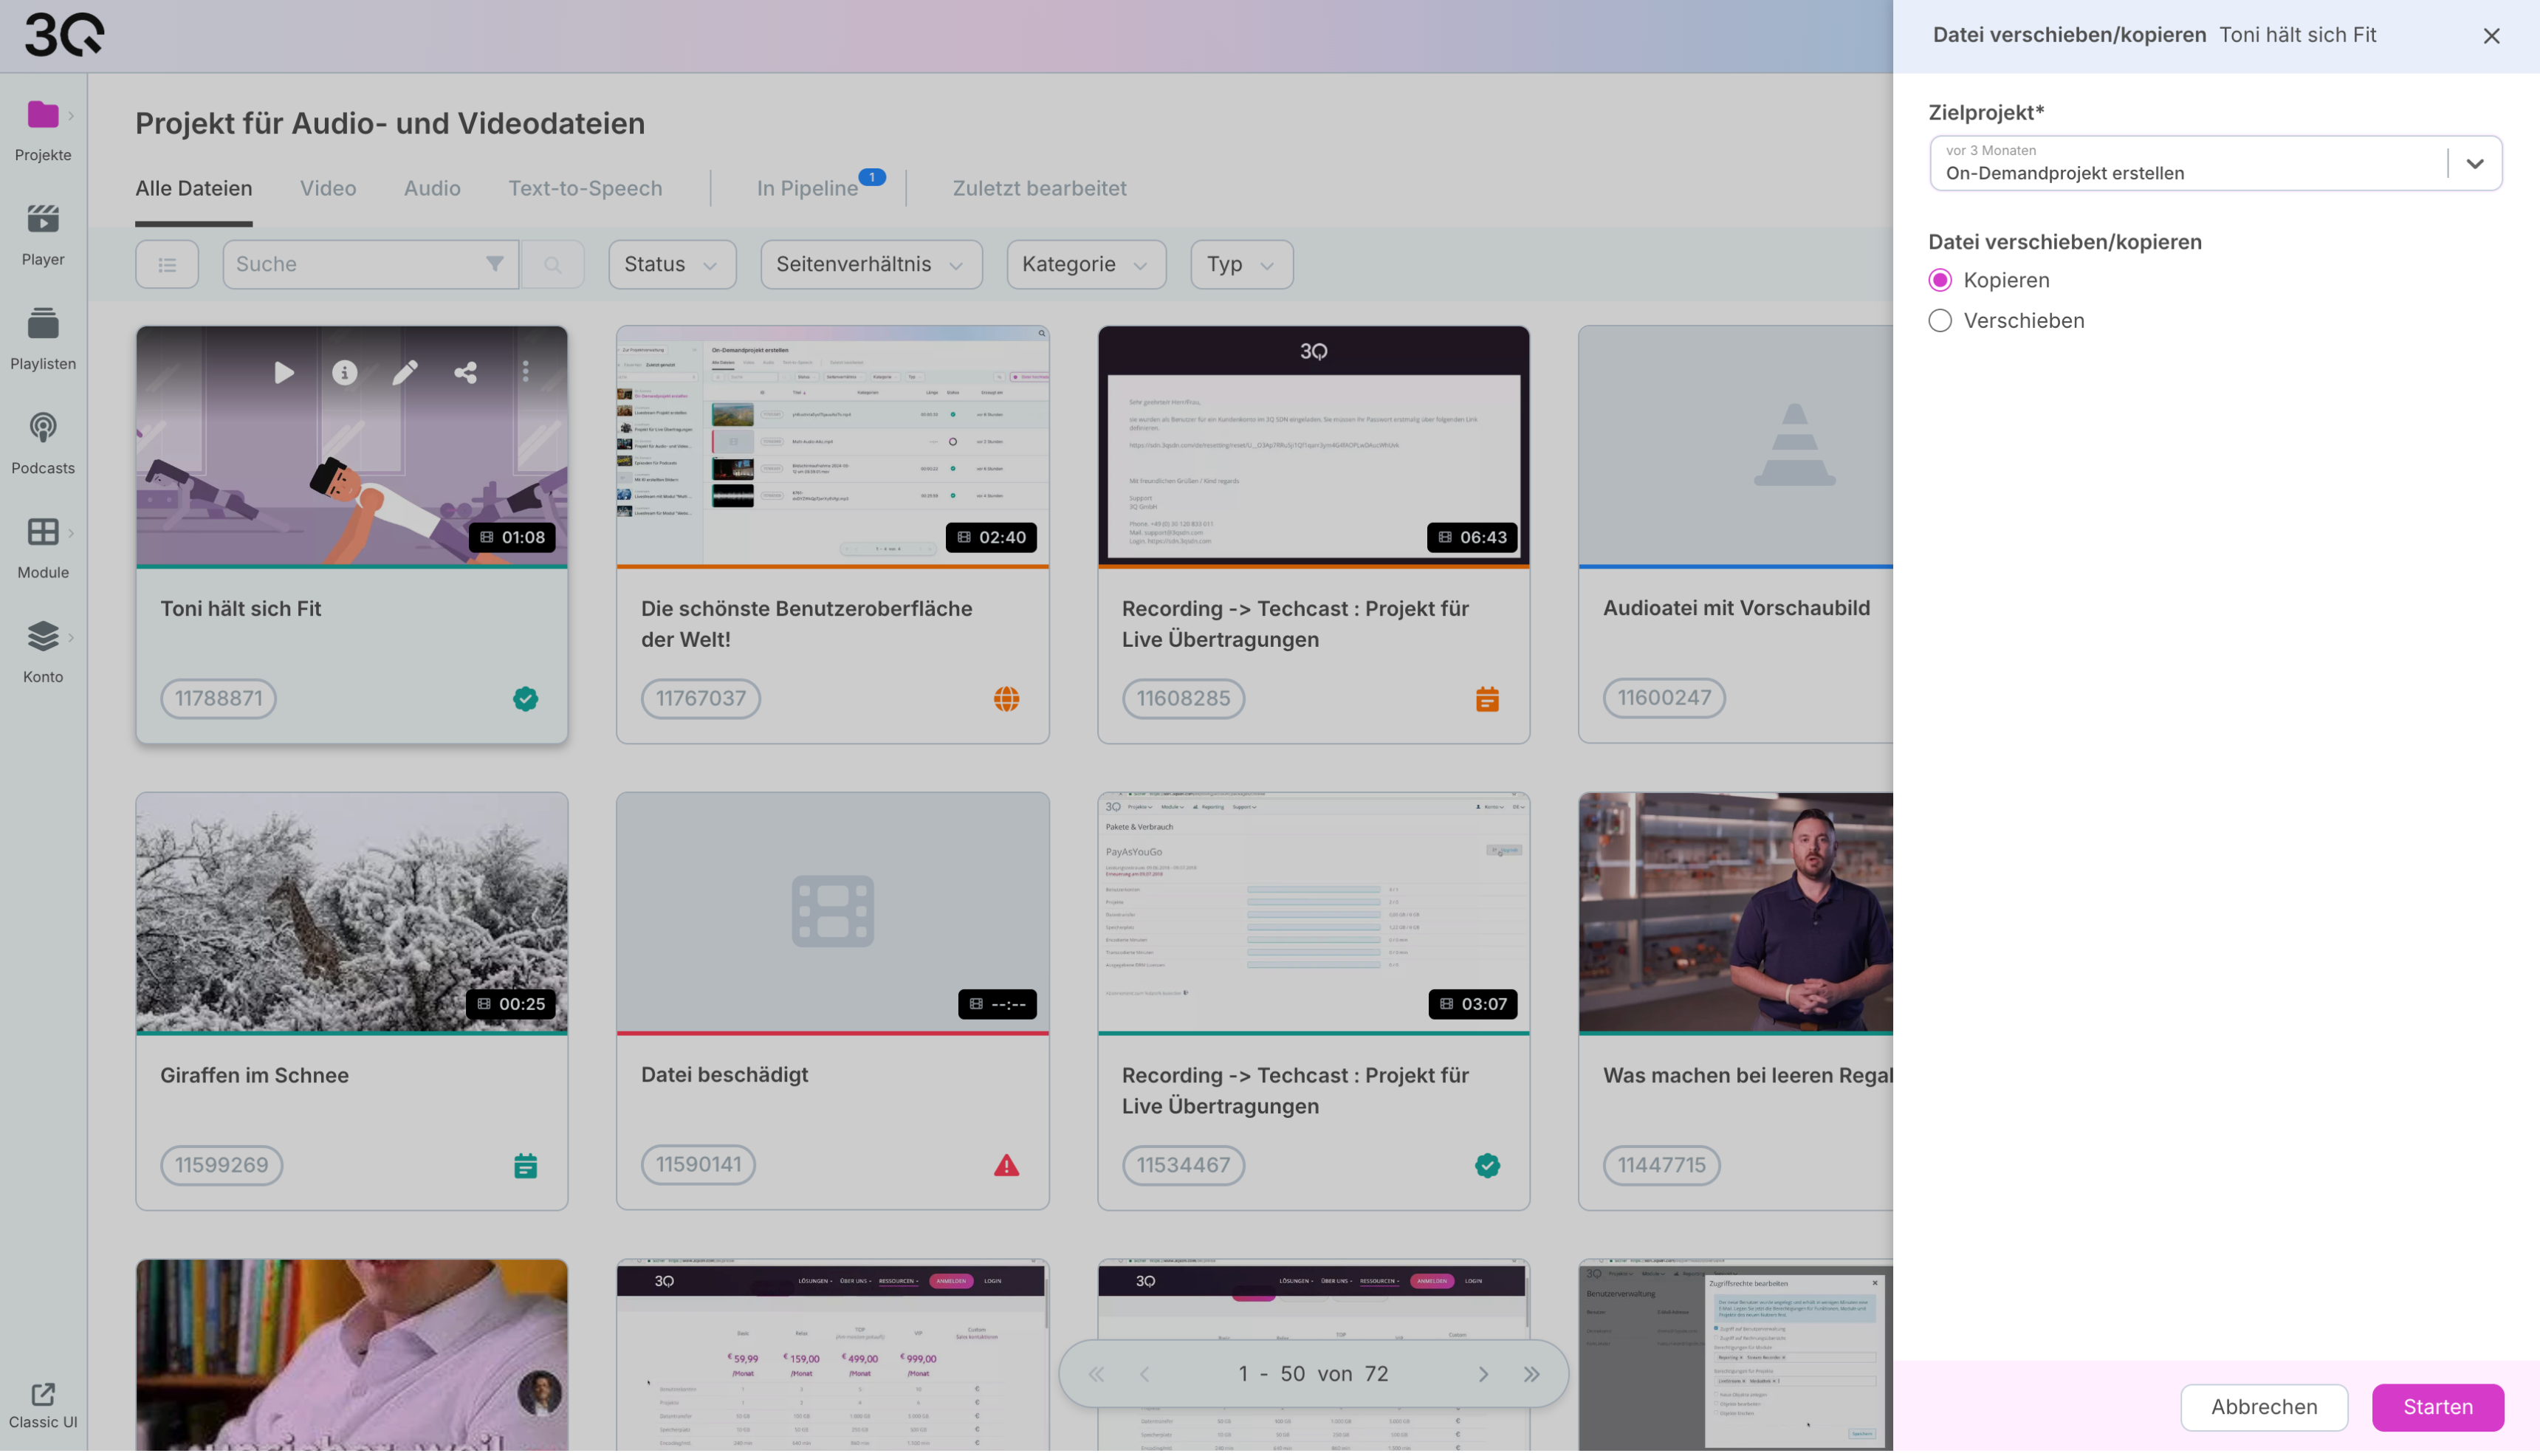2540x1456 pixels.
Task: Click the pencil edit icon on first card
Action: (x=405, y=373)
